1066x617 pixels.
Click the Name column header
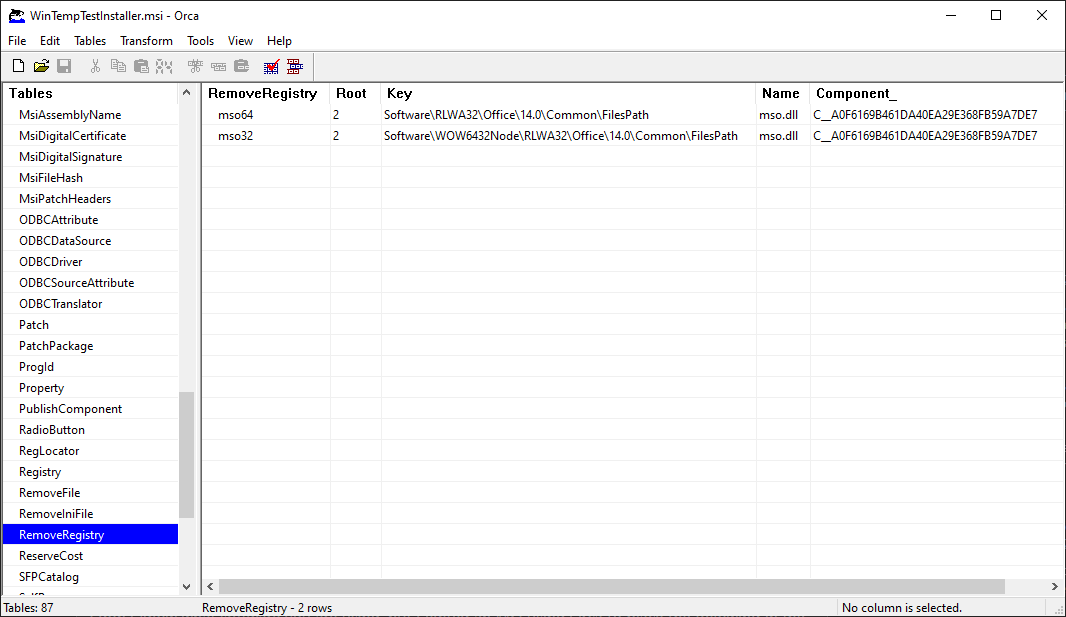coord(783,93)
